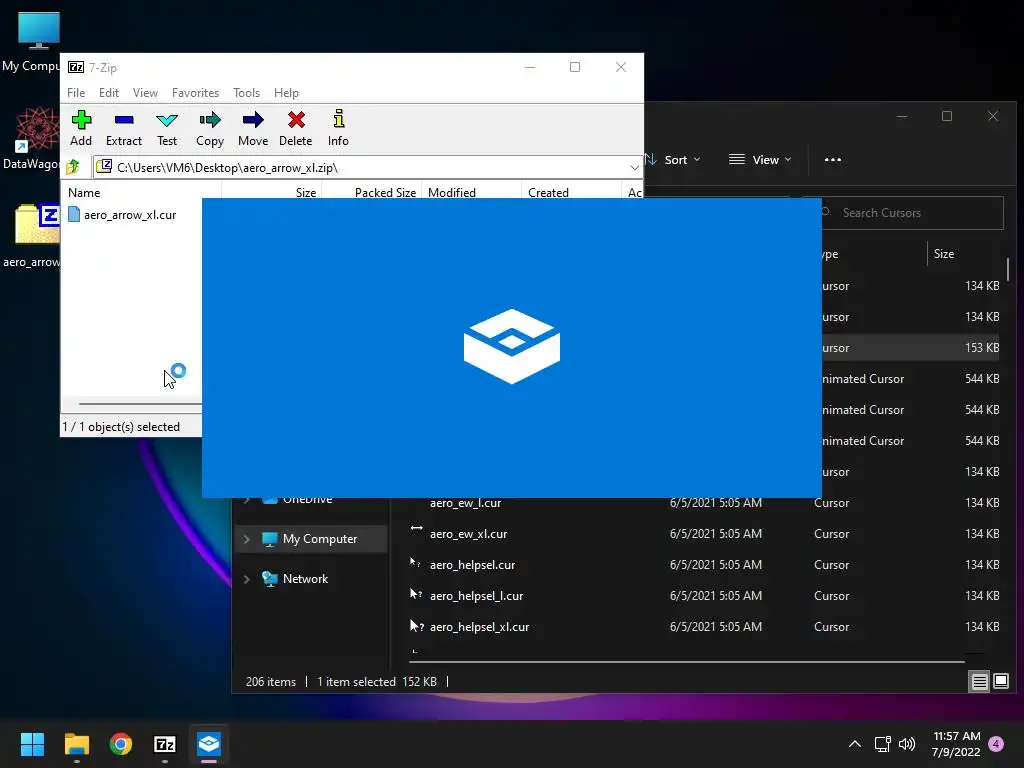
Task: Run Test from the 7-Zip toolbar
Action: pyautogui.click(x=167, y=128)
